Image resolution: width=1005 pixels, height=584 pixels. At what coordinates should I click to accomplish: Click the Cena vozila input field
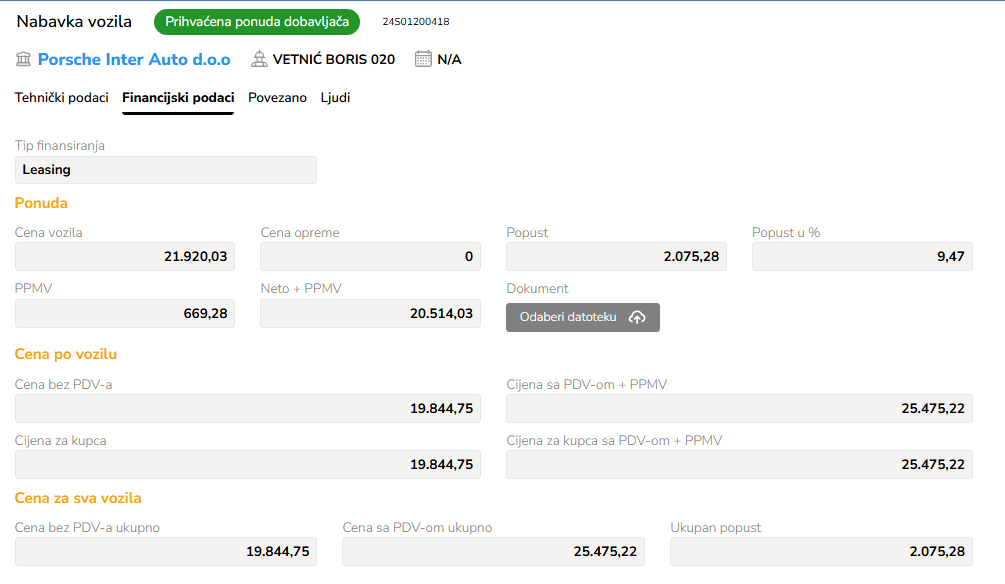125,256
